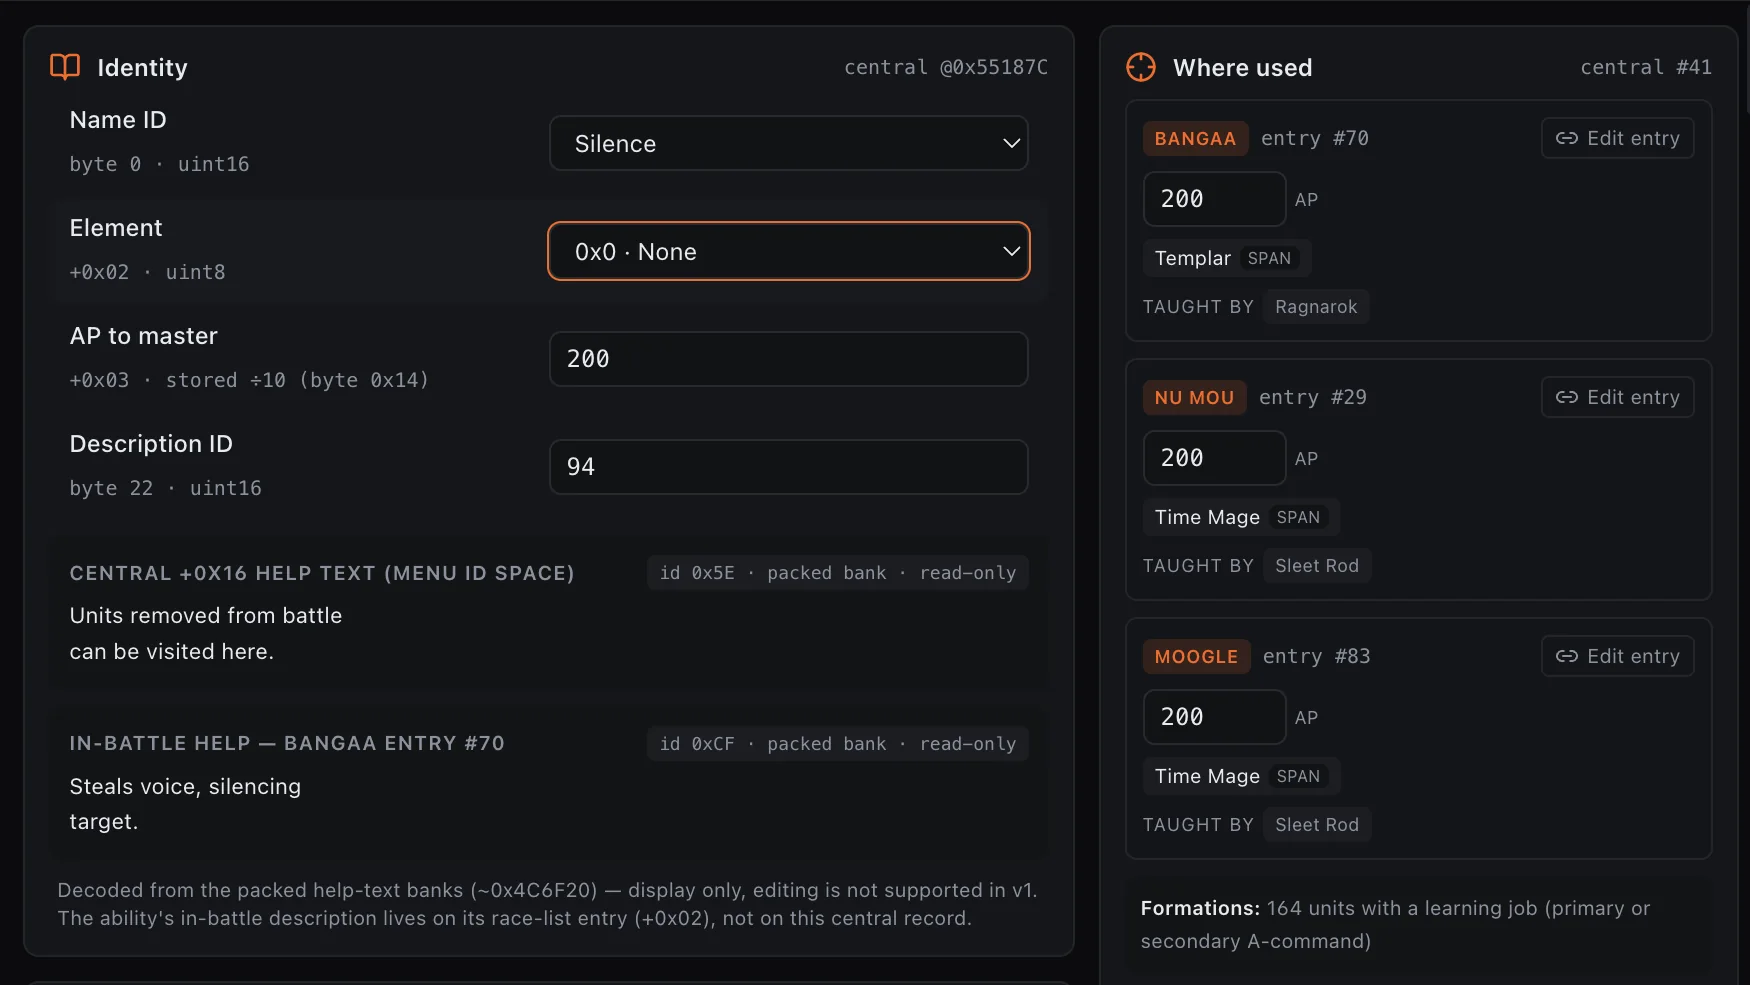Image resolution: width=1750 pixels, height=985 pixels.
Task: Focus the Nu Mou AP value field
Action: tap(1214, 458)
